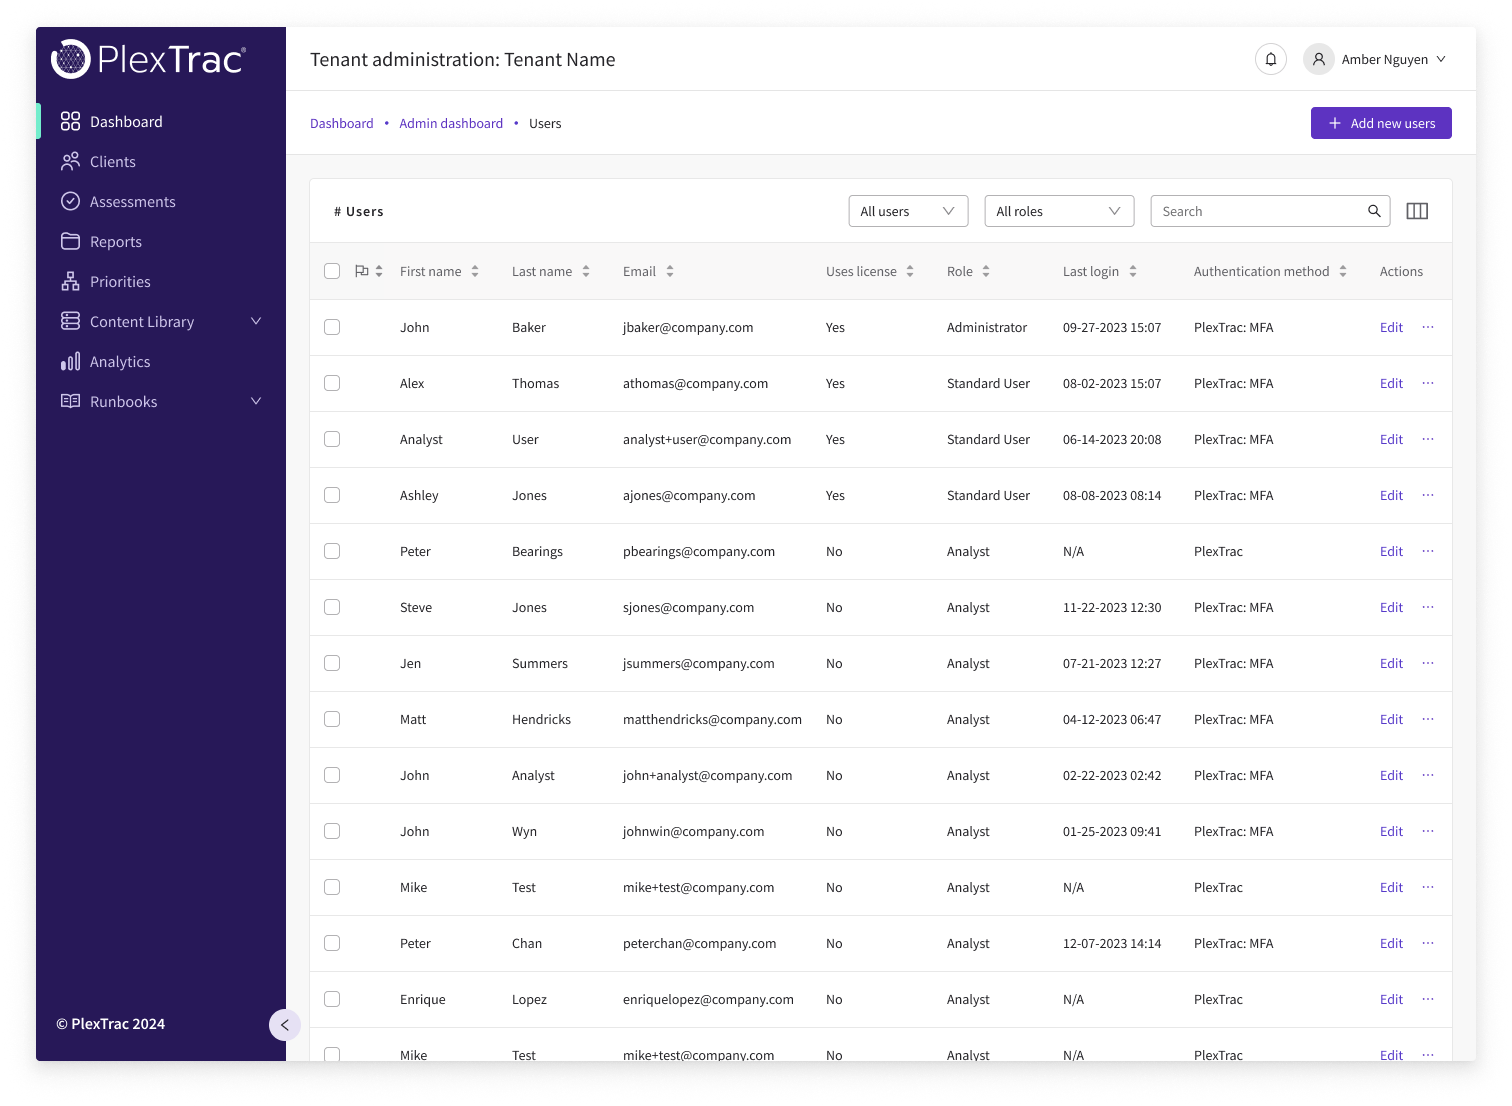This screenshot has height=1106, width=1512.
Task: Click Add new users button
Action: 1381,123
